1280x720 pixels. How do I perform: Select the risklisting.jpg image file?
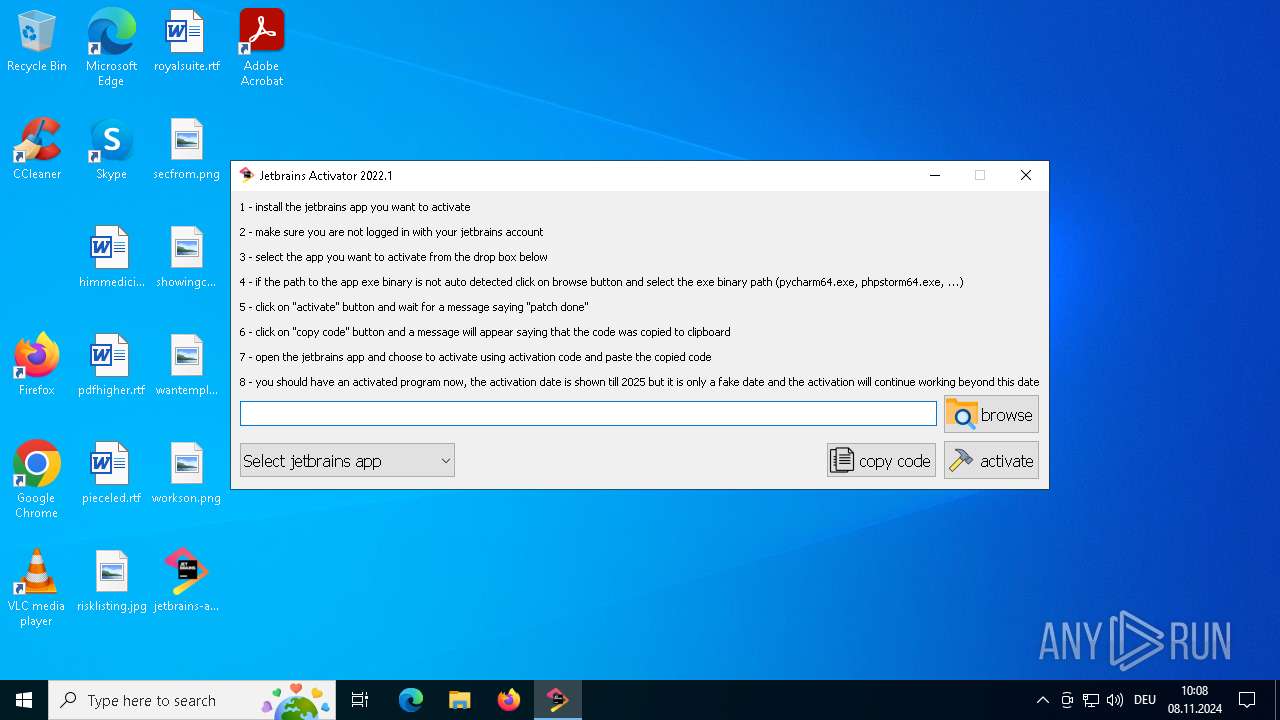point(111,582)
